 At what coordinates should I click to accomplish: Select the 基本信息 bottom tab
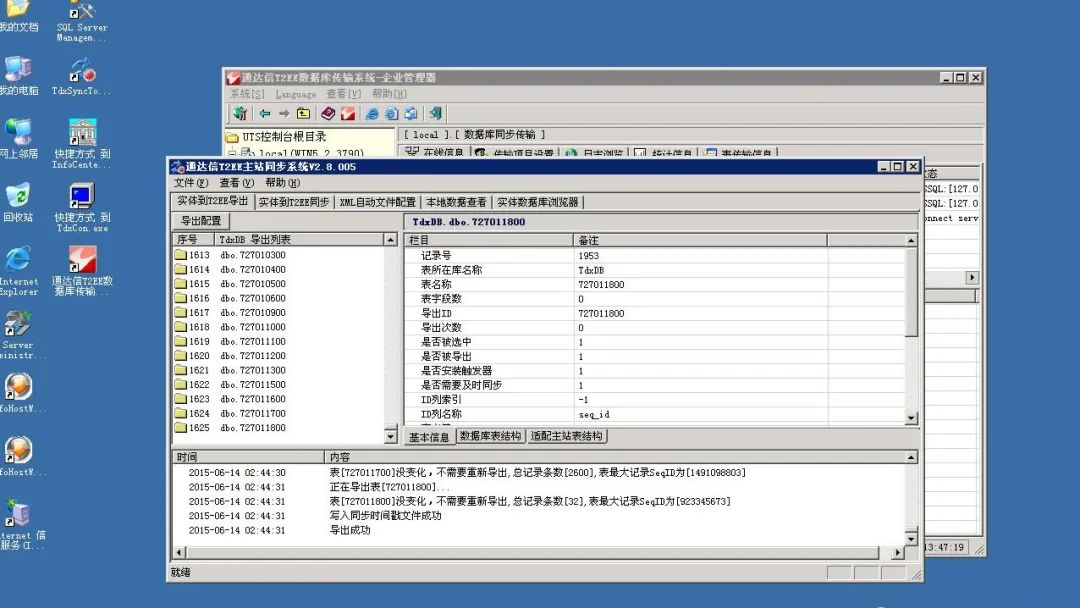pos(428,437)
